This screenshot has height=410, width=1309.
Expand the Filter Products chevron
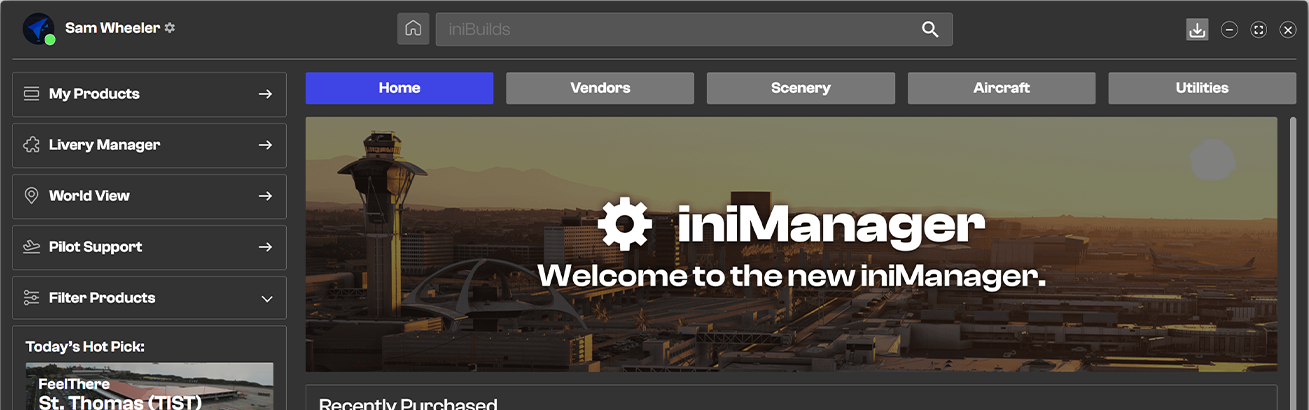tap(266, 298)
